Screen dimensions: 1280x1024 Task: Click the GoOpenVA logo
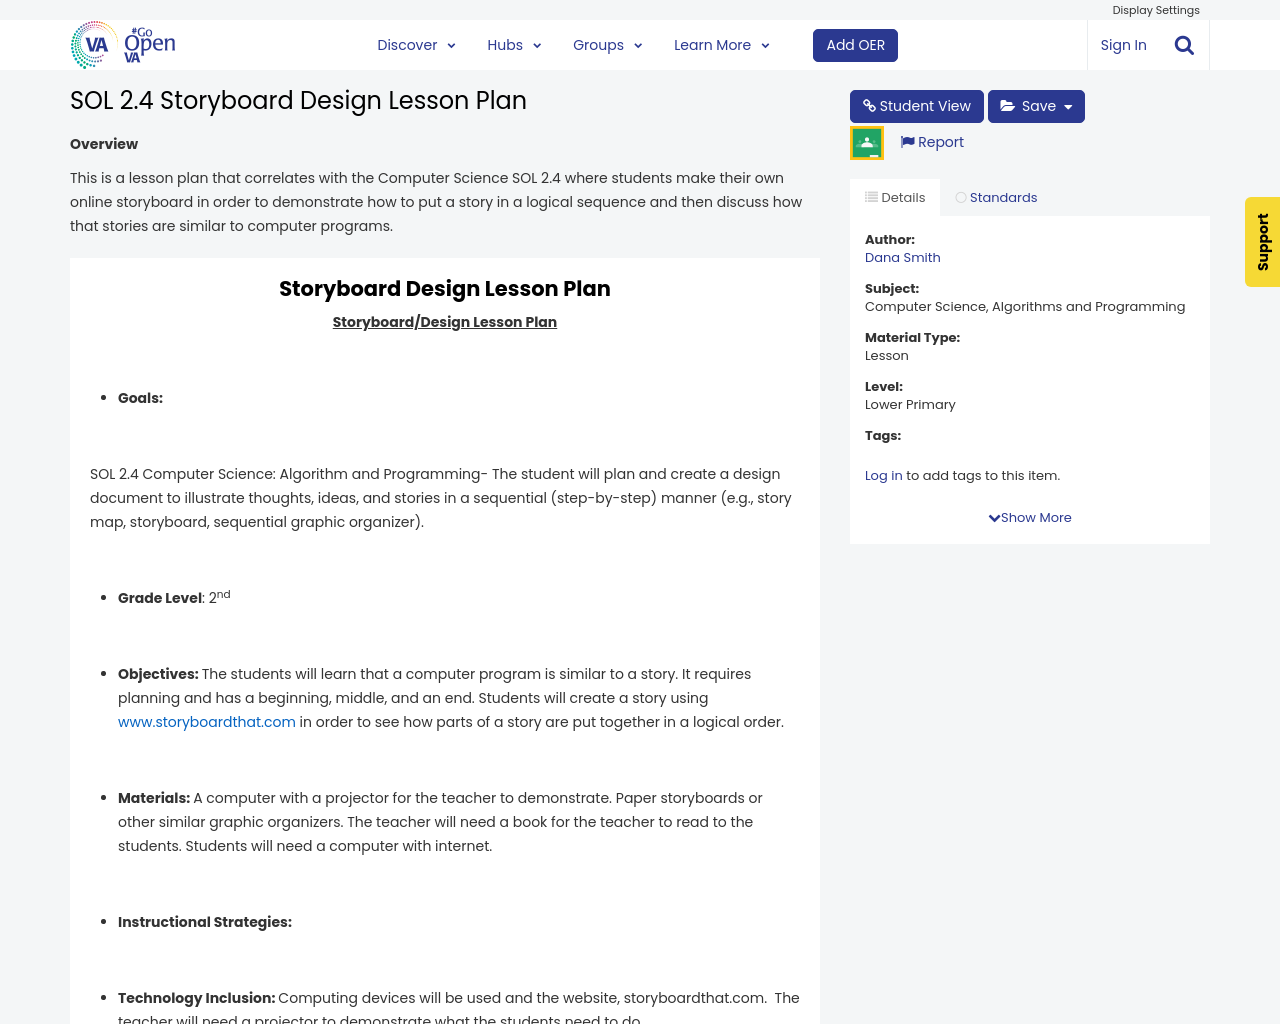point(122,44)
